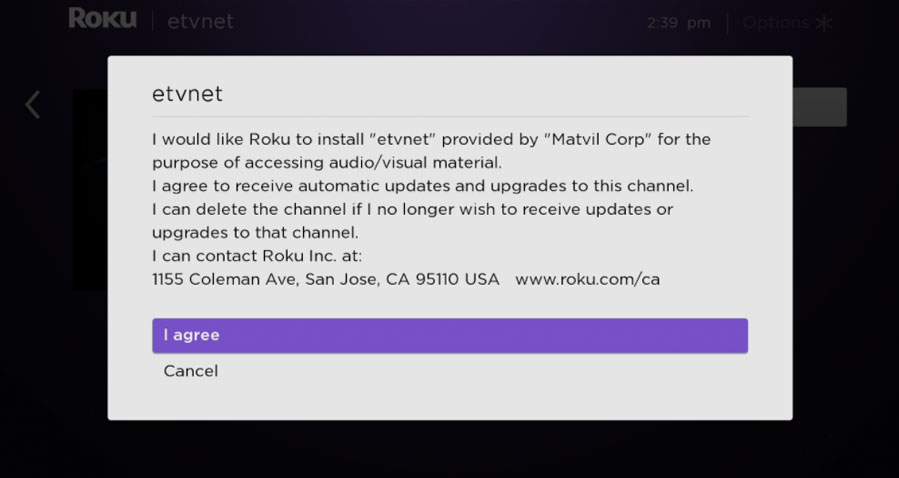Image resolution: width=899 pixels, height=478 pixels.
Task: Open the www.roku.com/ca link
Action: pos(587,279)
